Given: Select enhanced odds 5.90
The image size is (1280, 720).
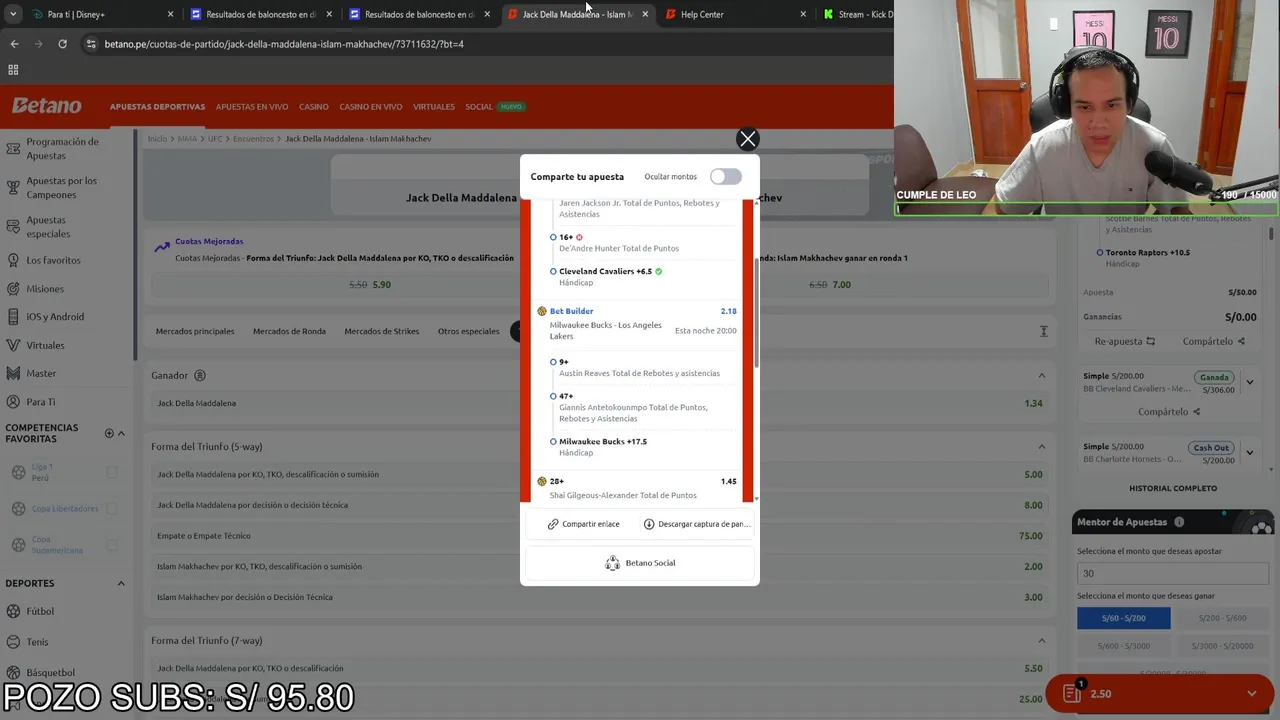Looking at the screenshot, I should pos(371,285).
